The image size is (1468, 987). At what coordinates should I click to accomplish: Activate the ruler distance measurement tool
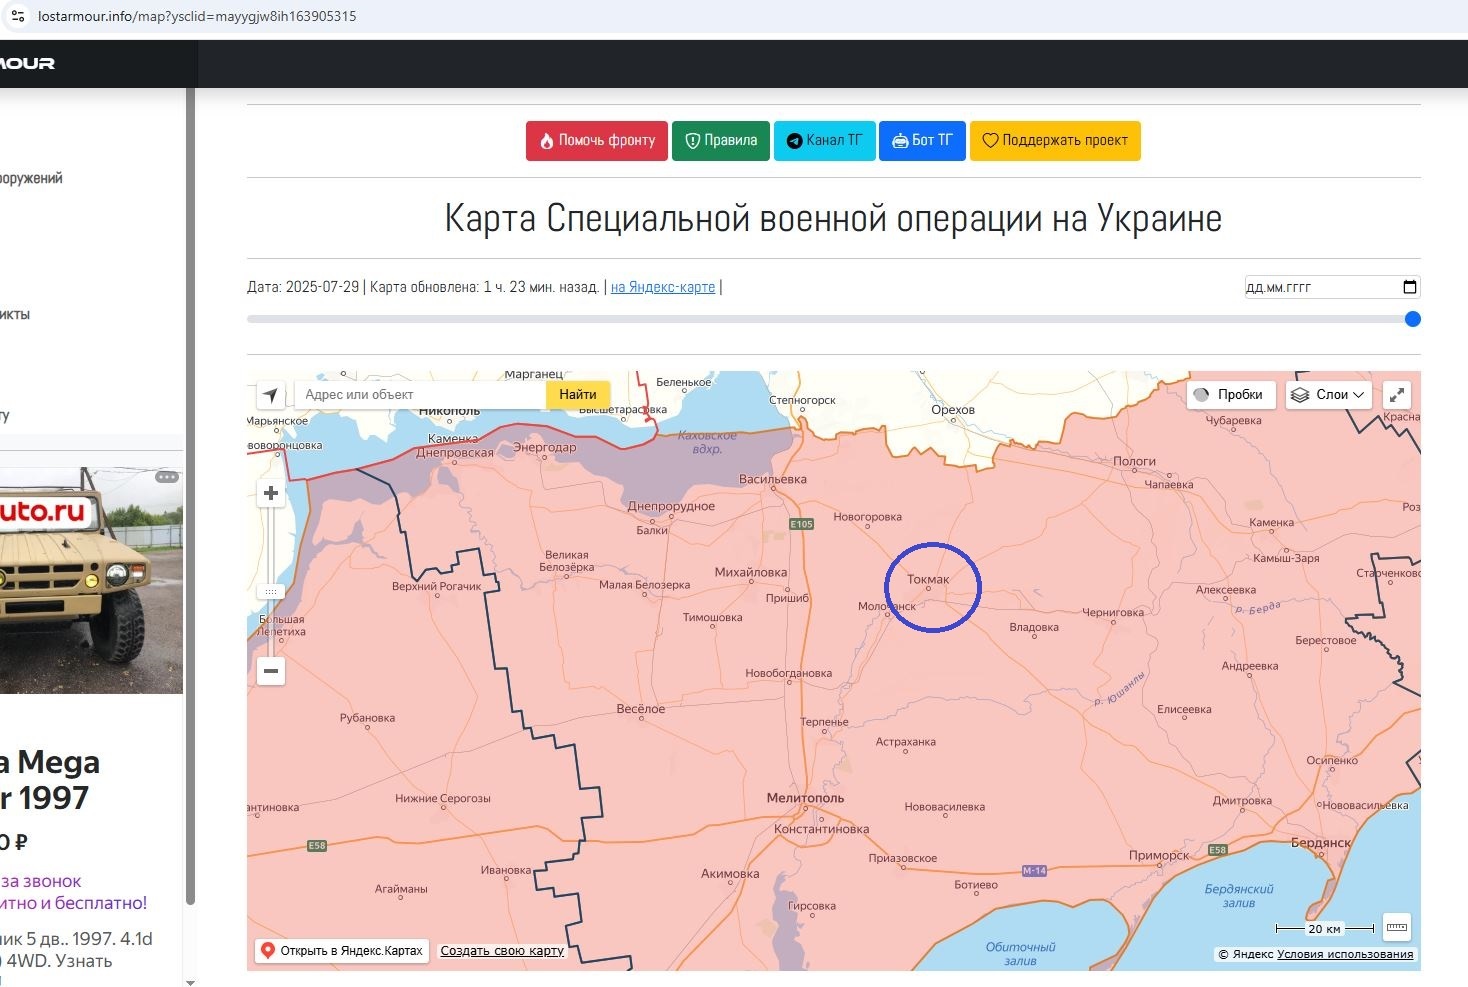coord(1397,928)
